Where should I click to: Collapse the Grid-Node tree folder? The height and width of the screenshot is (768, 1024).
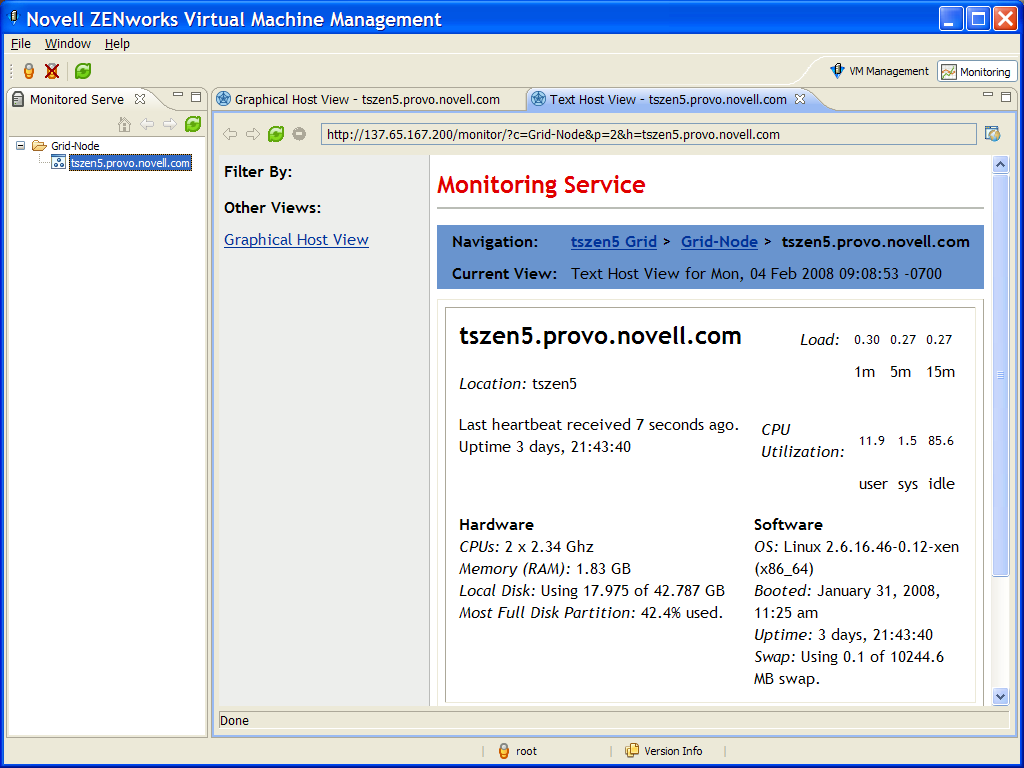[21, 146]
